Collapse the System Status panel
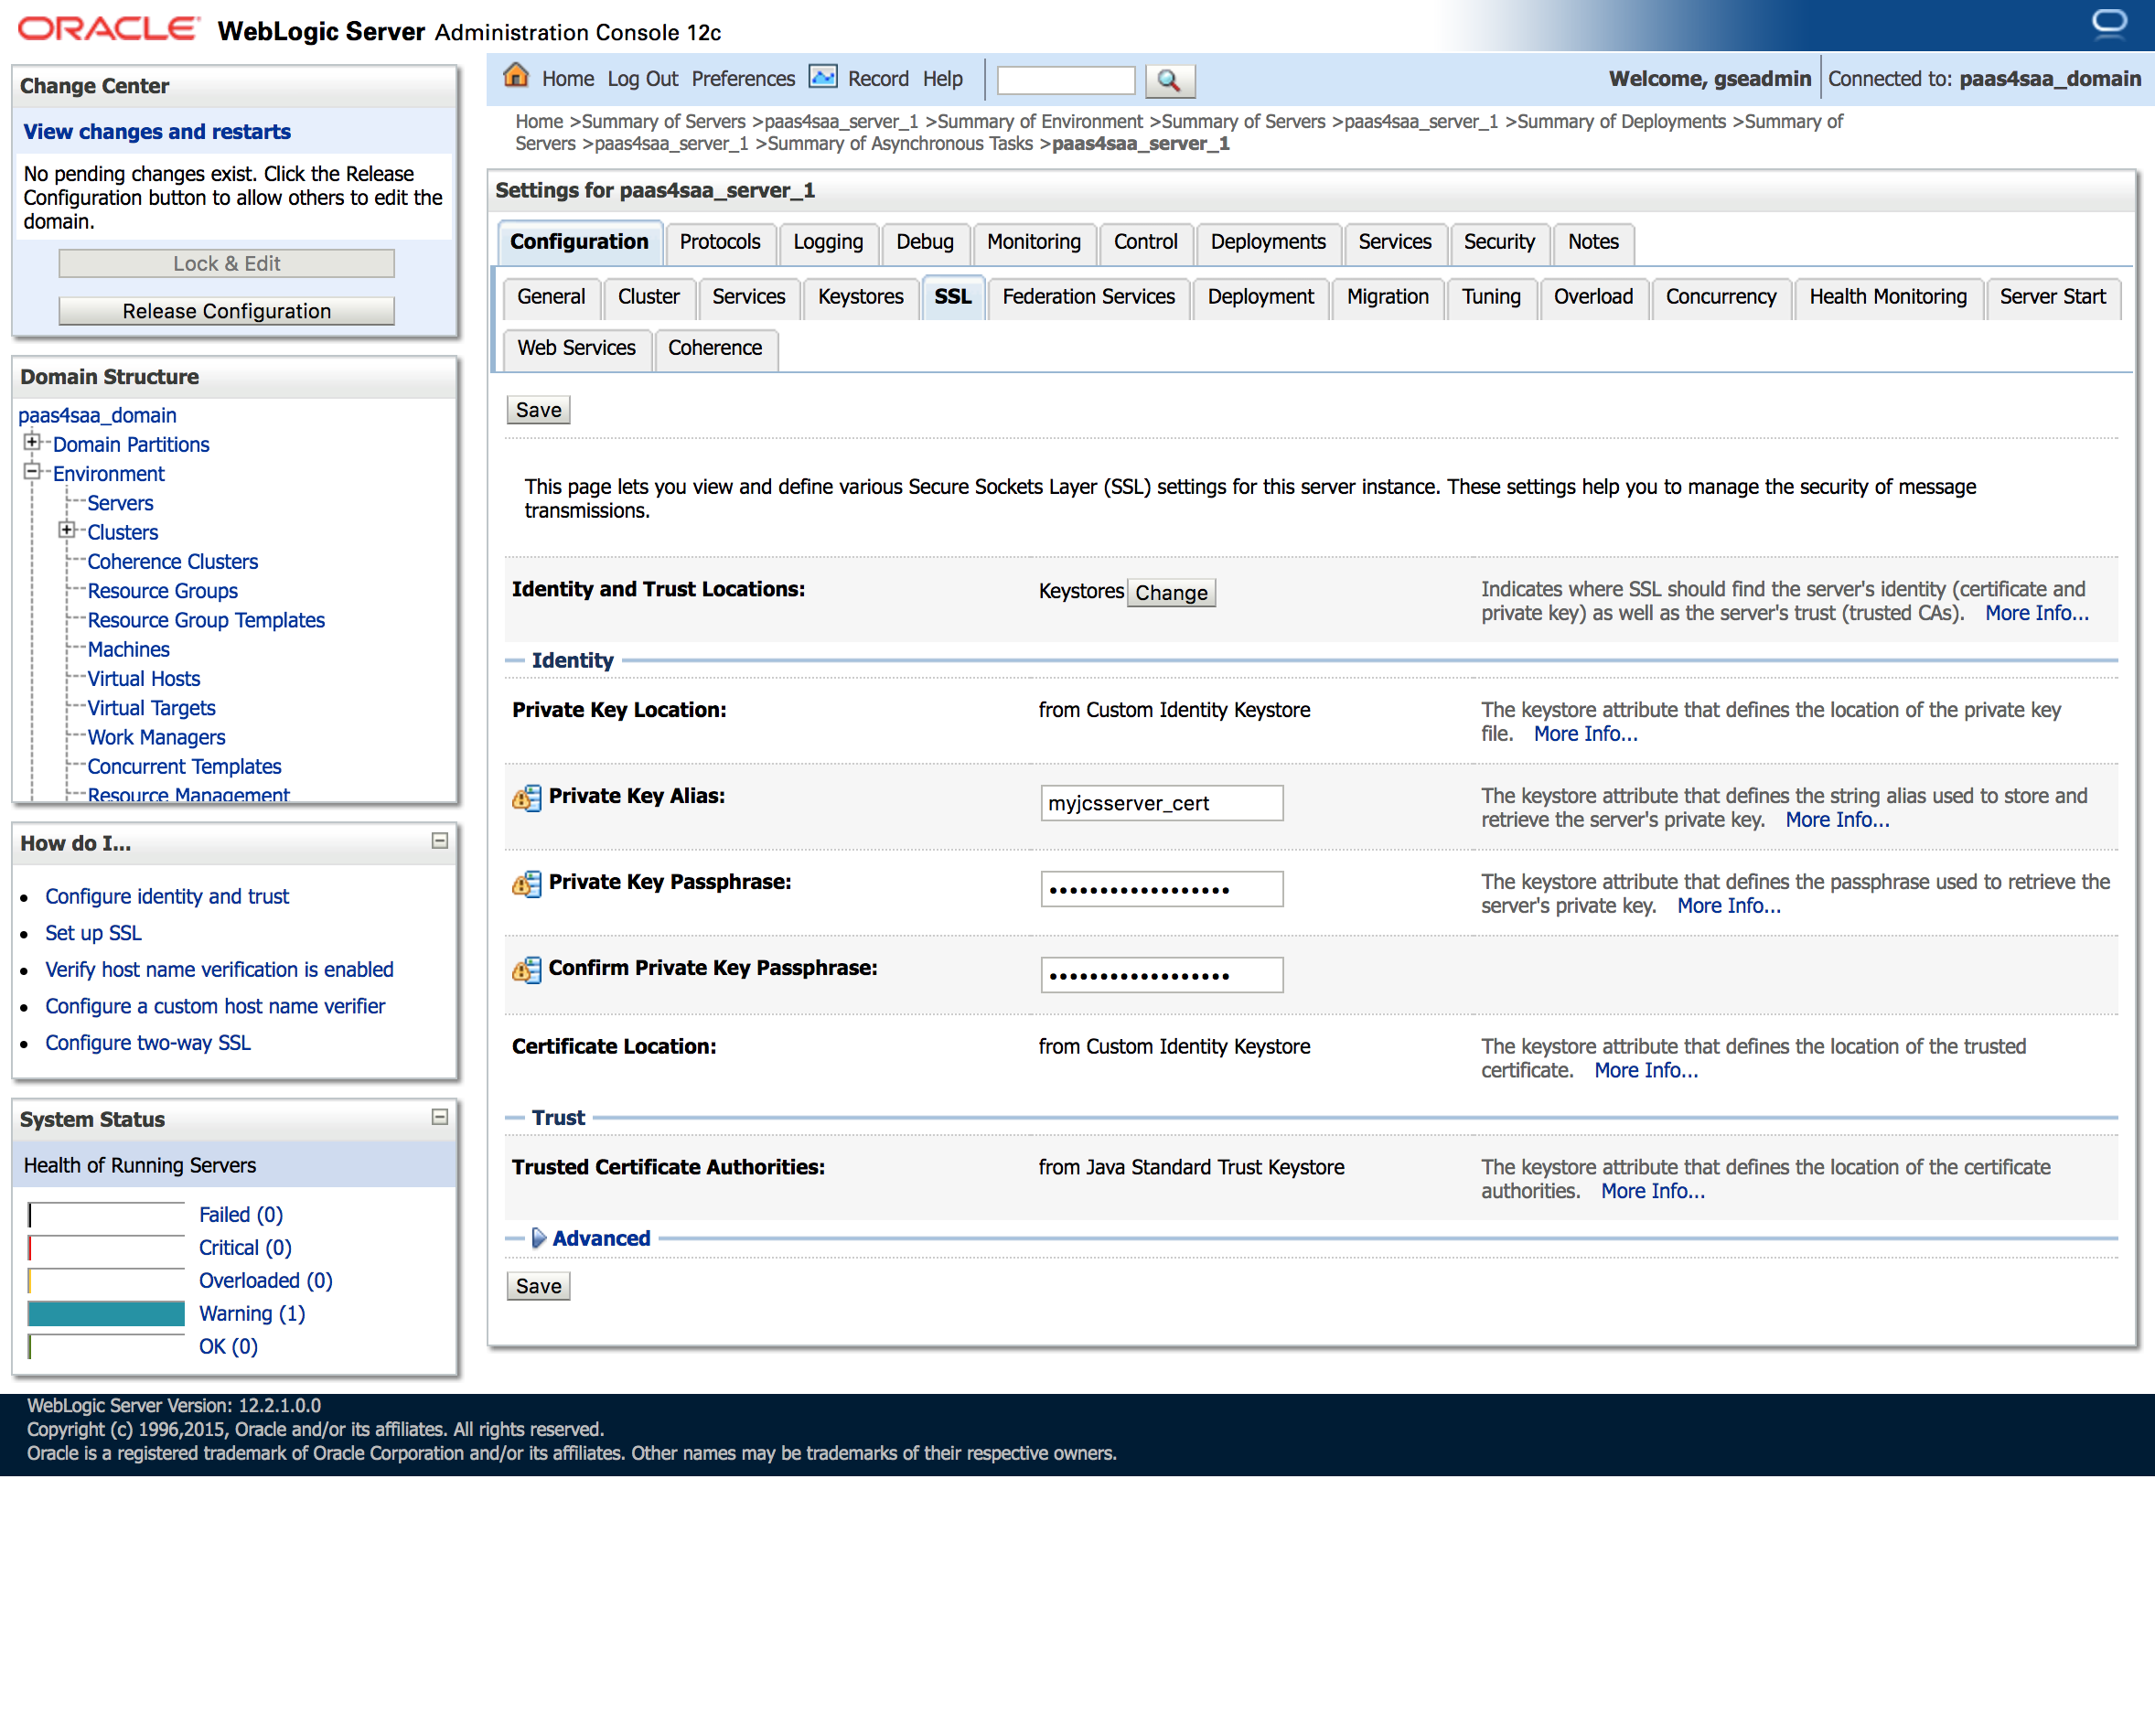Viewport: 2155px width, 1736px height. 439,1117
